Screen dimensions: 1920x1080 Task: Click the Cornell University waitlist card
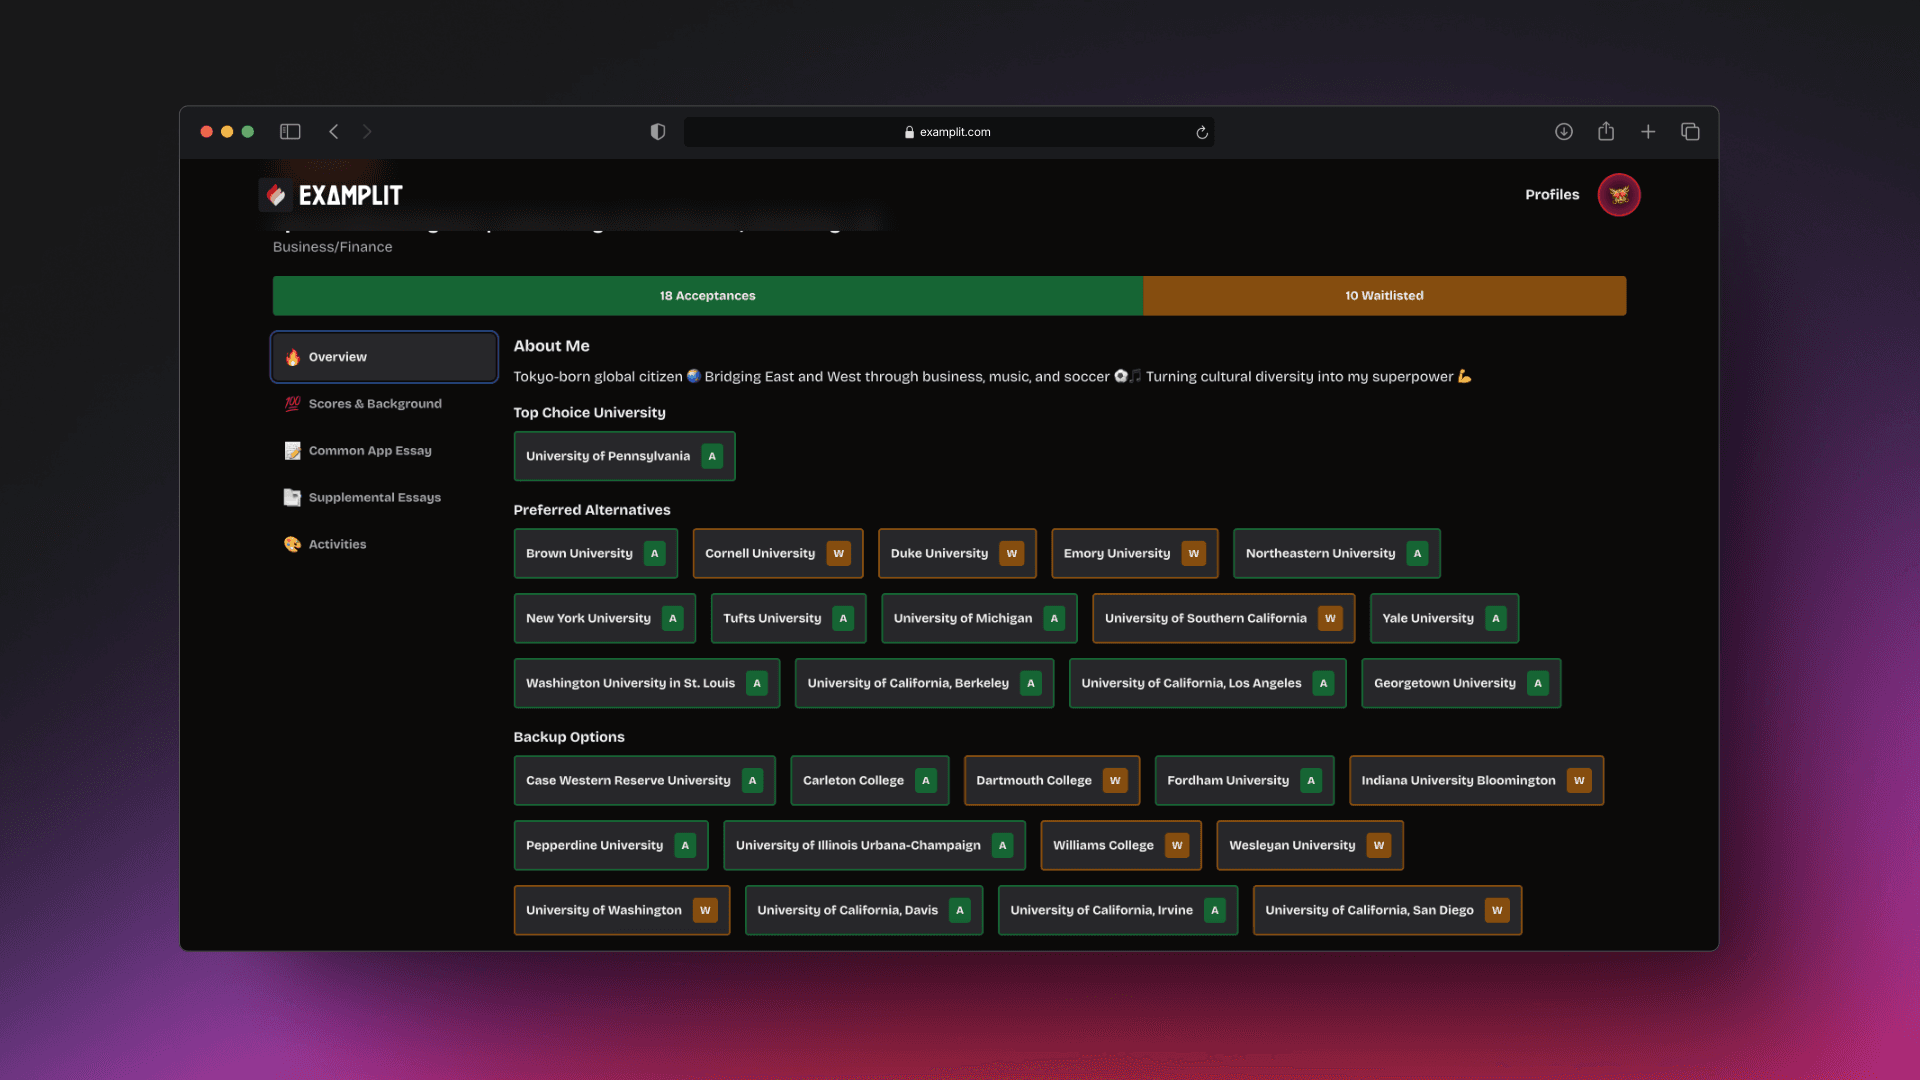coord(777,553)
